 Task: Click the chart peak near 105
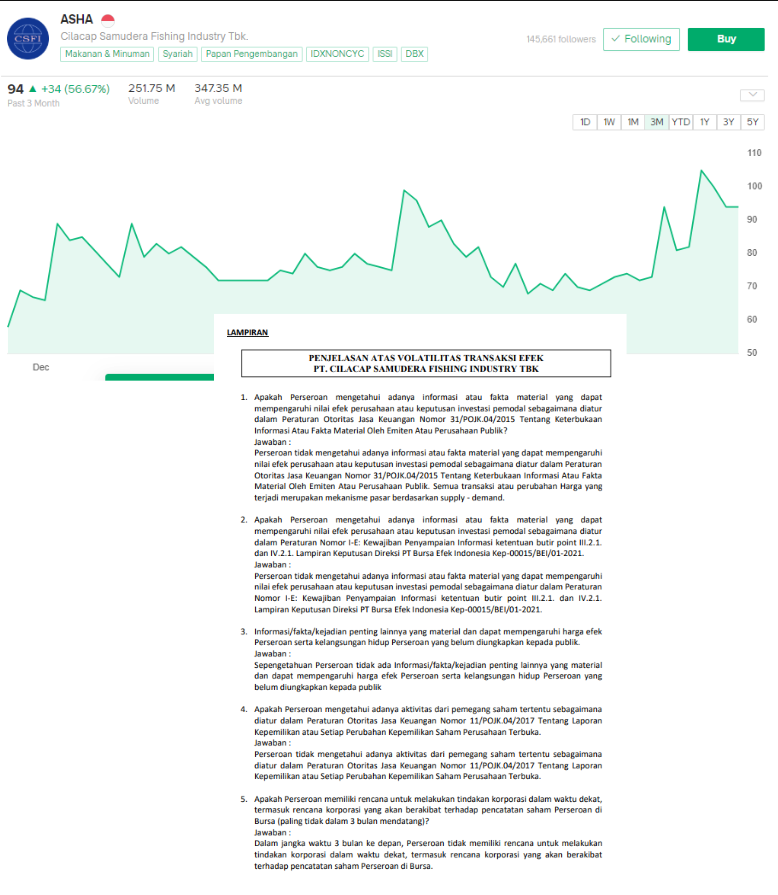(x=702, y=171)
